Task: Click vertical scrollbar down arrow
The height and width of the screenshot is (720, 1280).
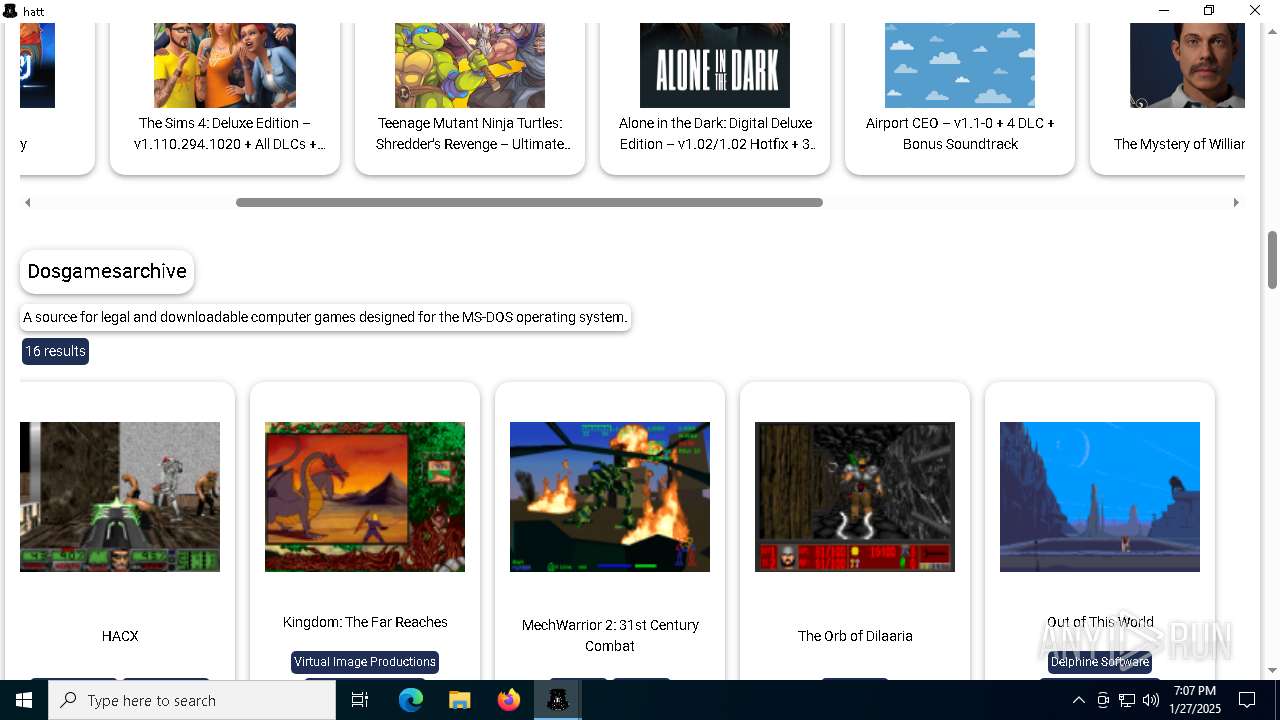Action: (1272, 670)
